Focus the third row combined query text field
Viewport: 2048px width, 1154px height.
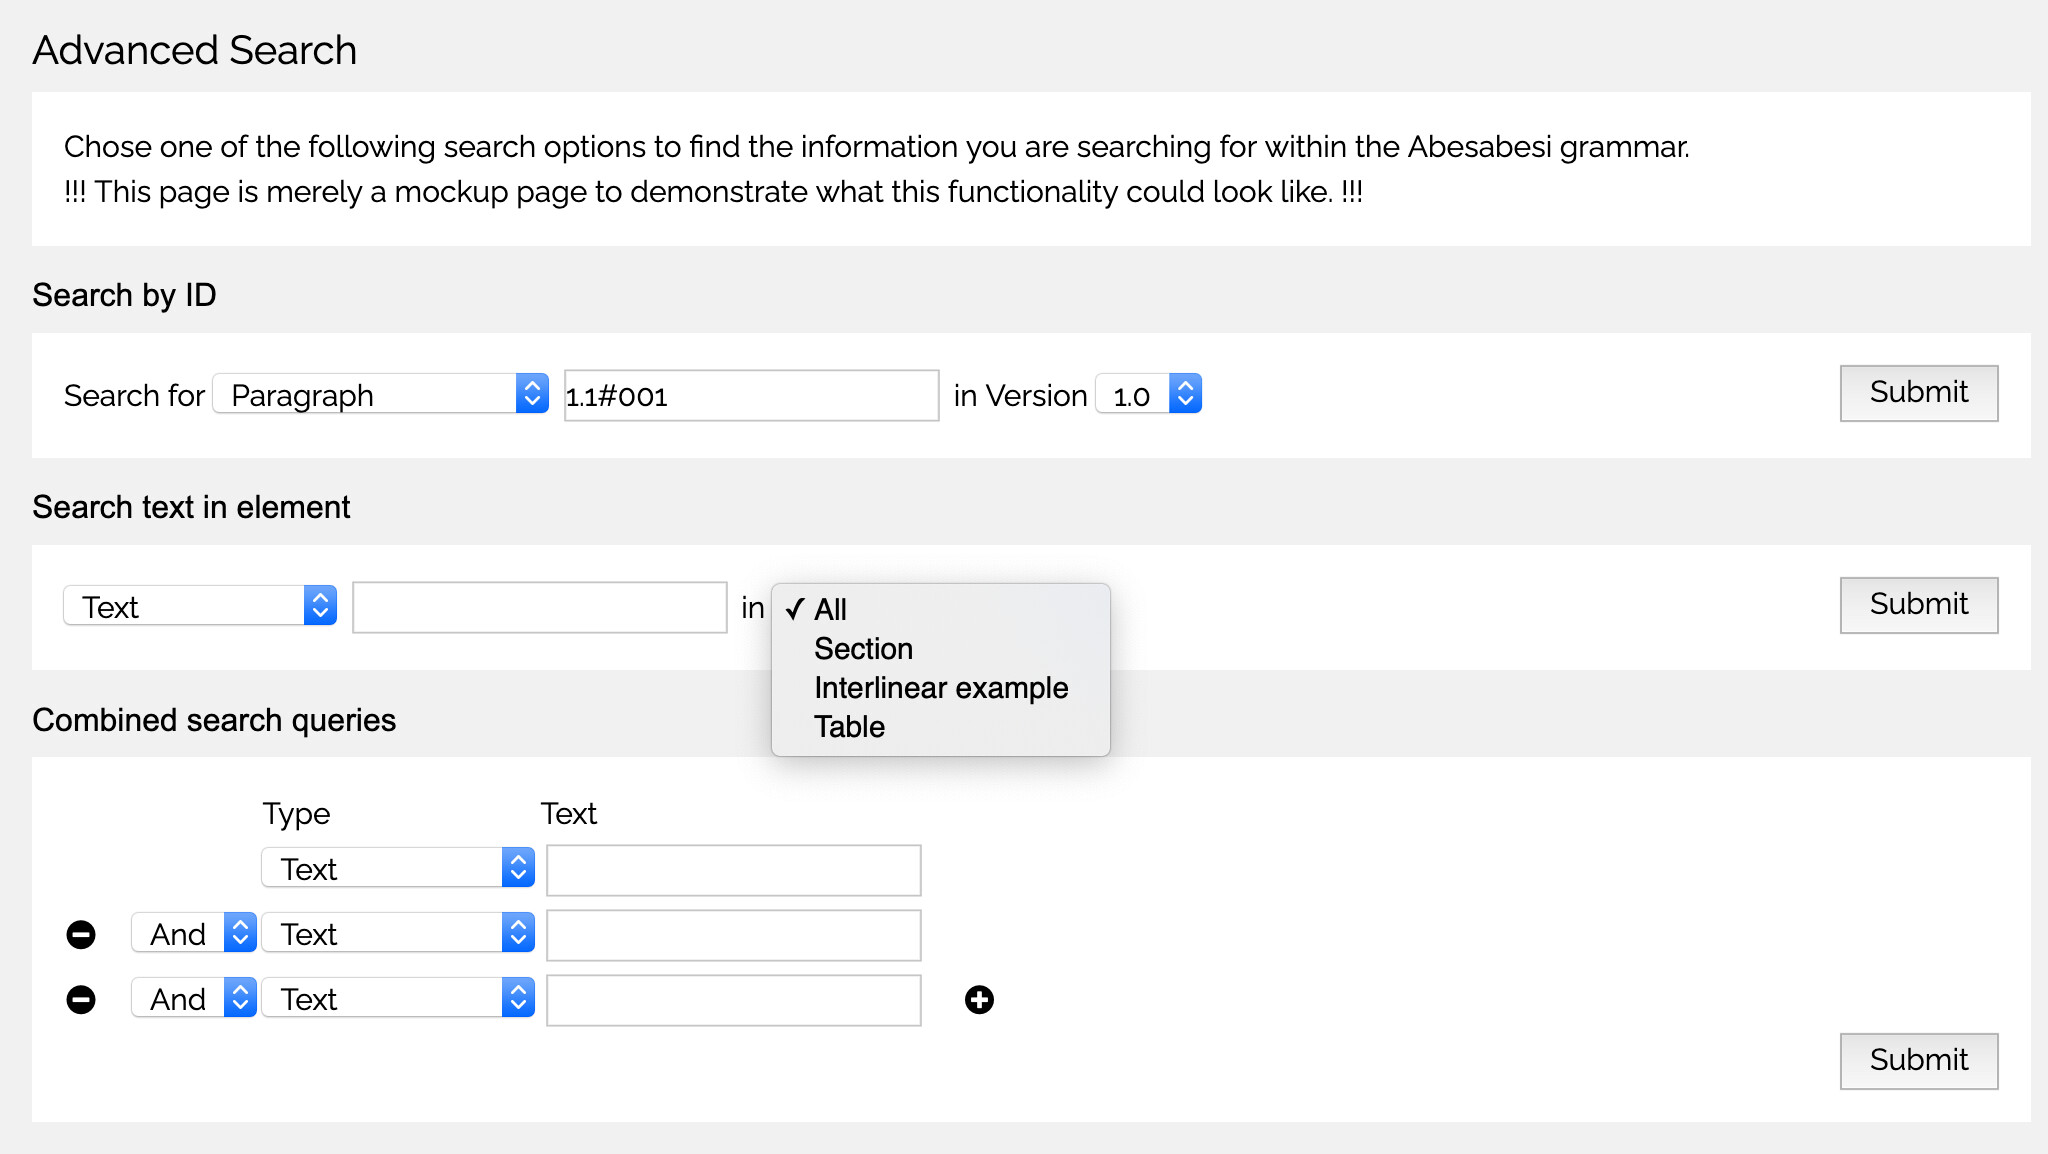click(734, 1000)
